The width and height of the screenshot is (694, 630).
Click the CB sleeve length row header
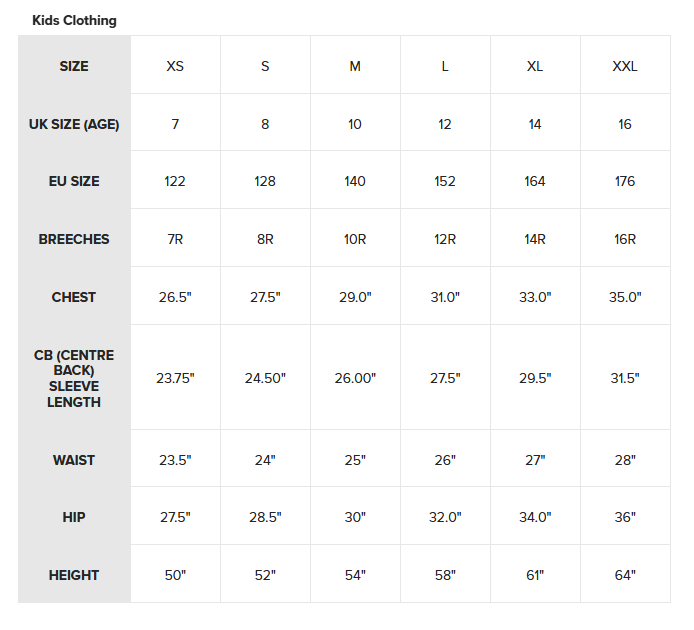click(74, 378)
